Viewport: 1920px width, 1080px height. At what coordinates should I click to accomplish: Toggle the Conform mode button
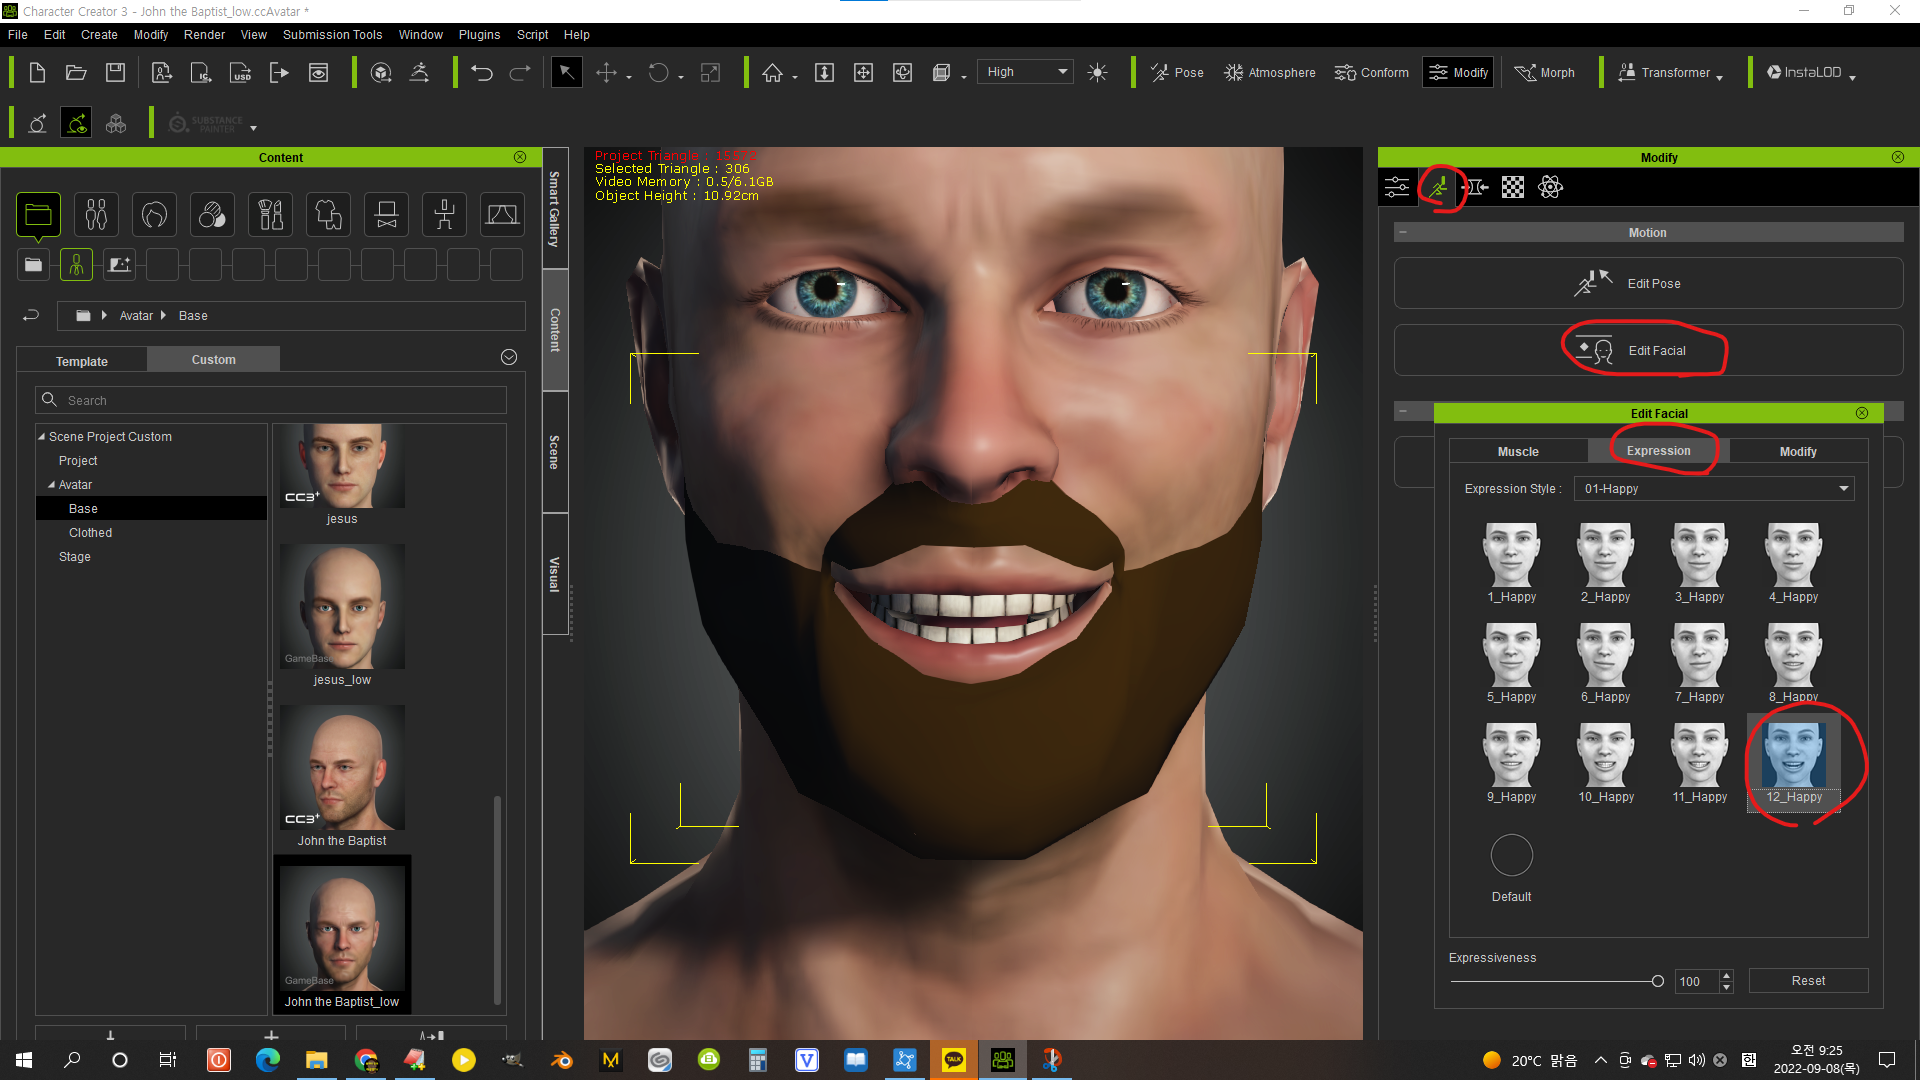[1371, 72]
